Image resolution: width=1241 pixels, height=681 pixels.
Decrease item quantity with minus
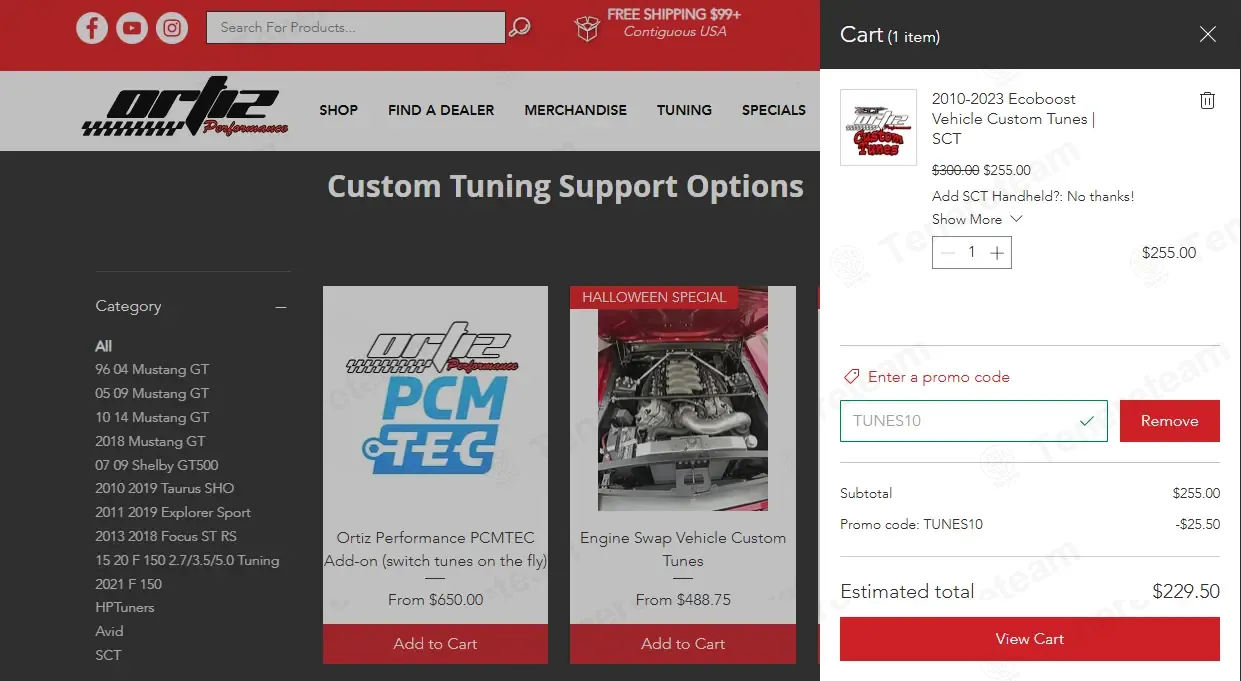[x=948, y=253]
